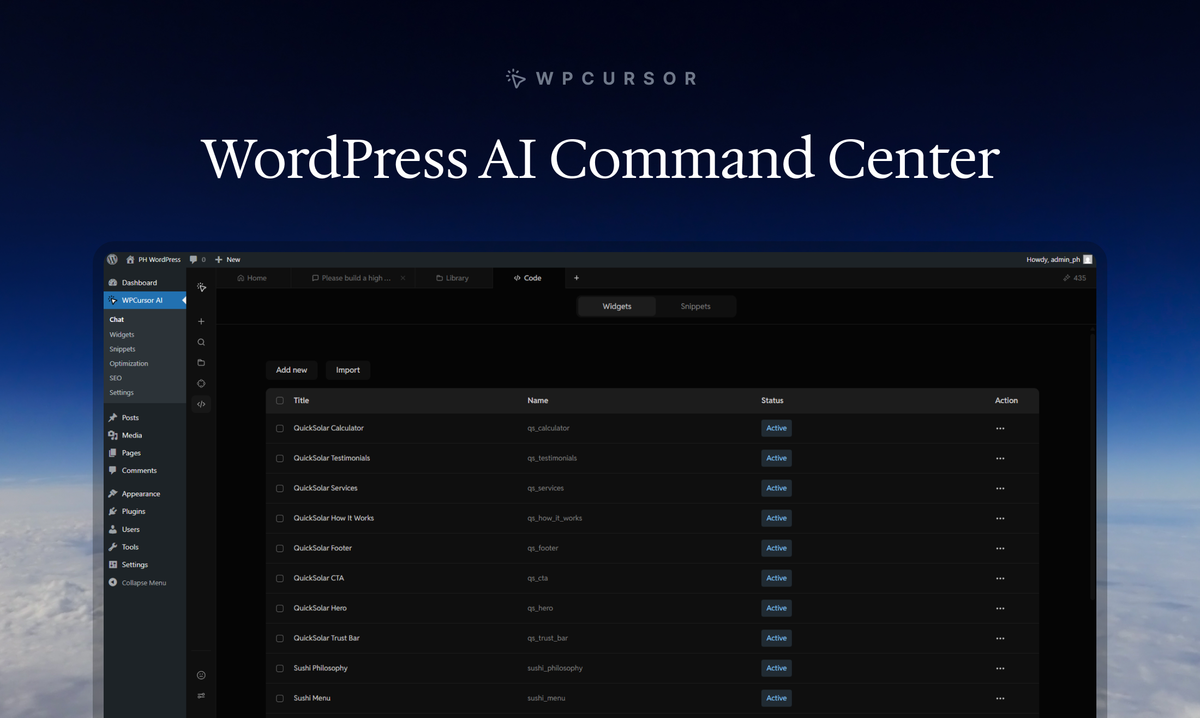Select the WPCursor cursor icon in the mini sidebar
The width and height of the screenshot is (1200, 718).
pos(201,287)
